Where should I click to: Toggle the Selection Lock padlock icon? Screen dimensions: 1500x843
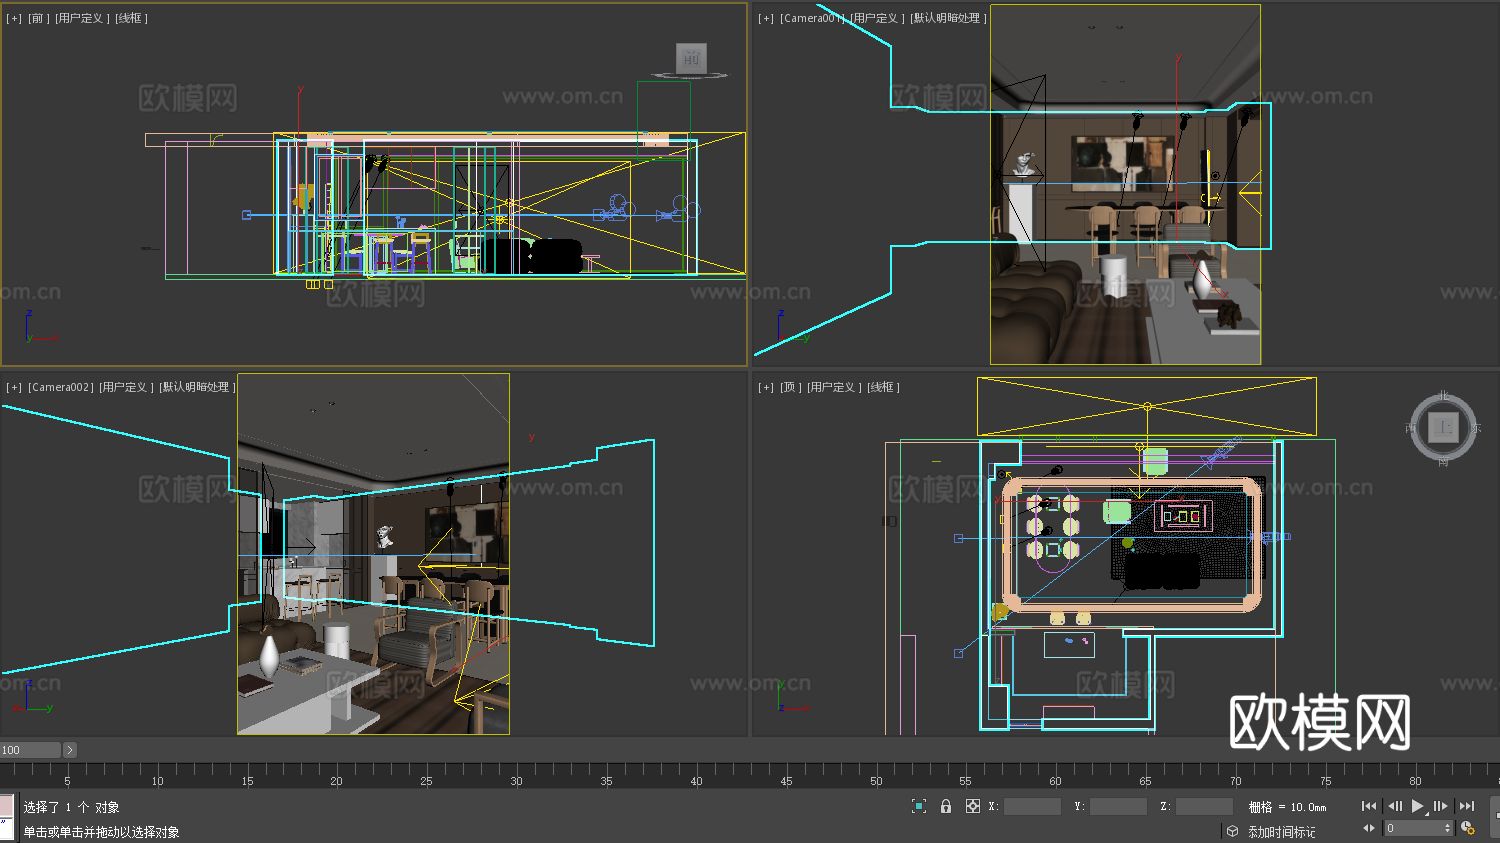click(x=946, y=806)
